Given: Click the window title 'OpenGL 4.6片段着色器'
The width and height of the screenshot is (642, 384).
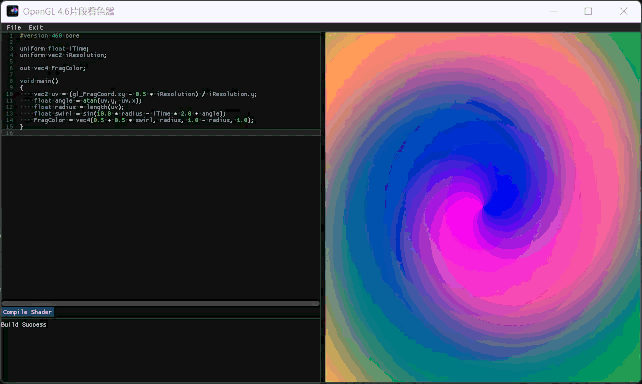Looking at the screenshot, I should pyautogui.click(x=68, y=11).
